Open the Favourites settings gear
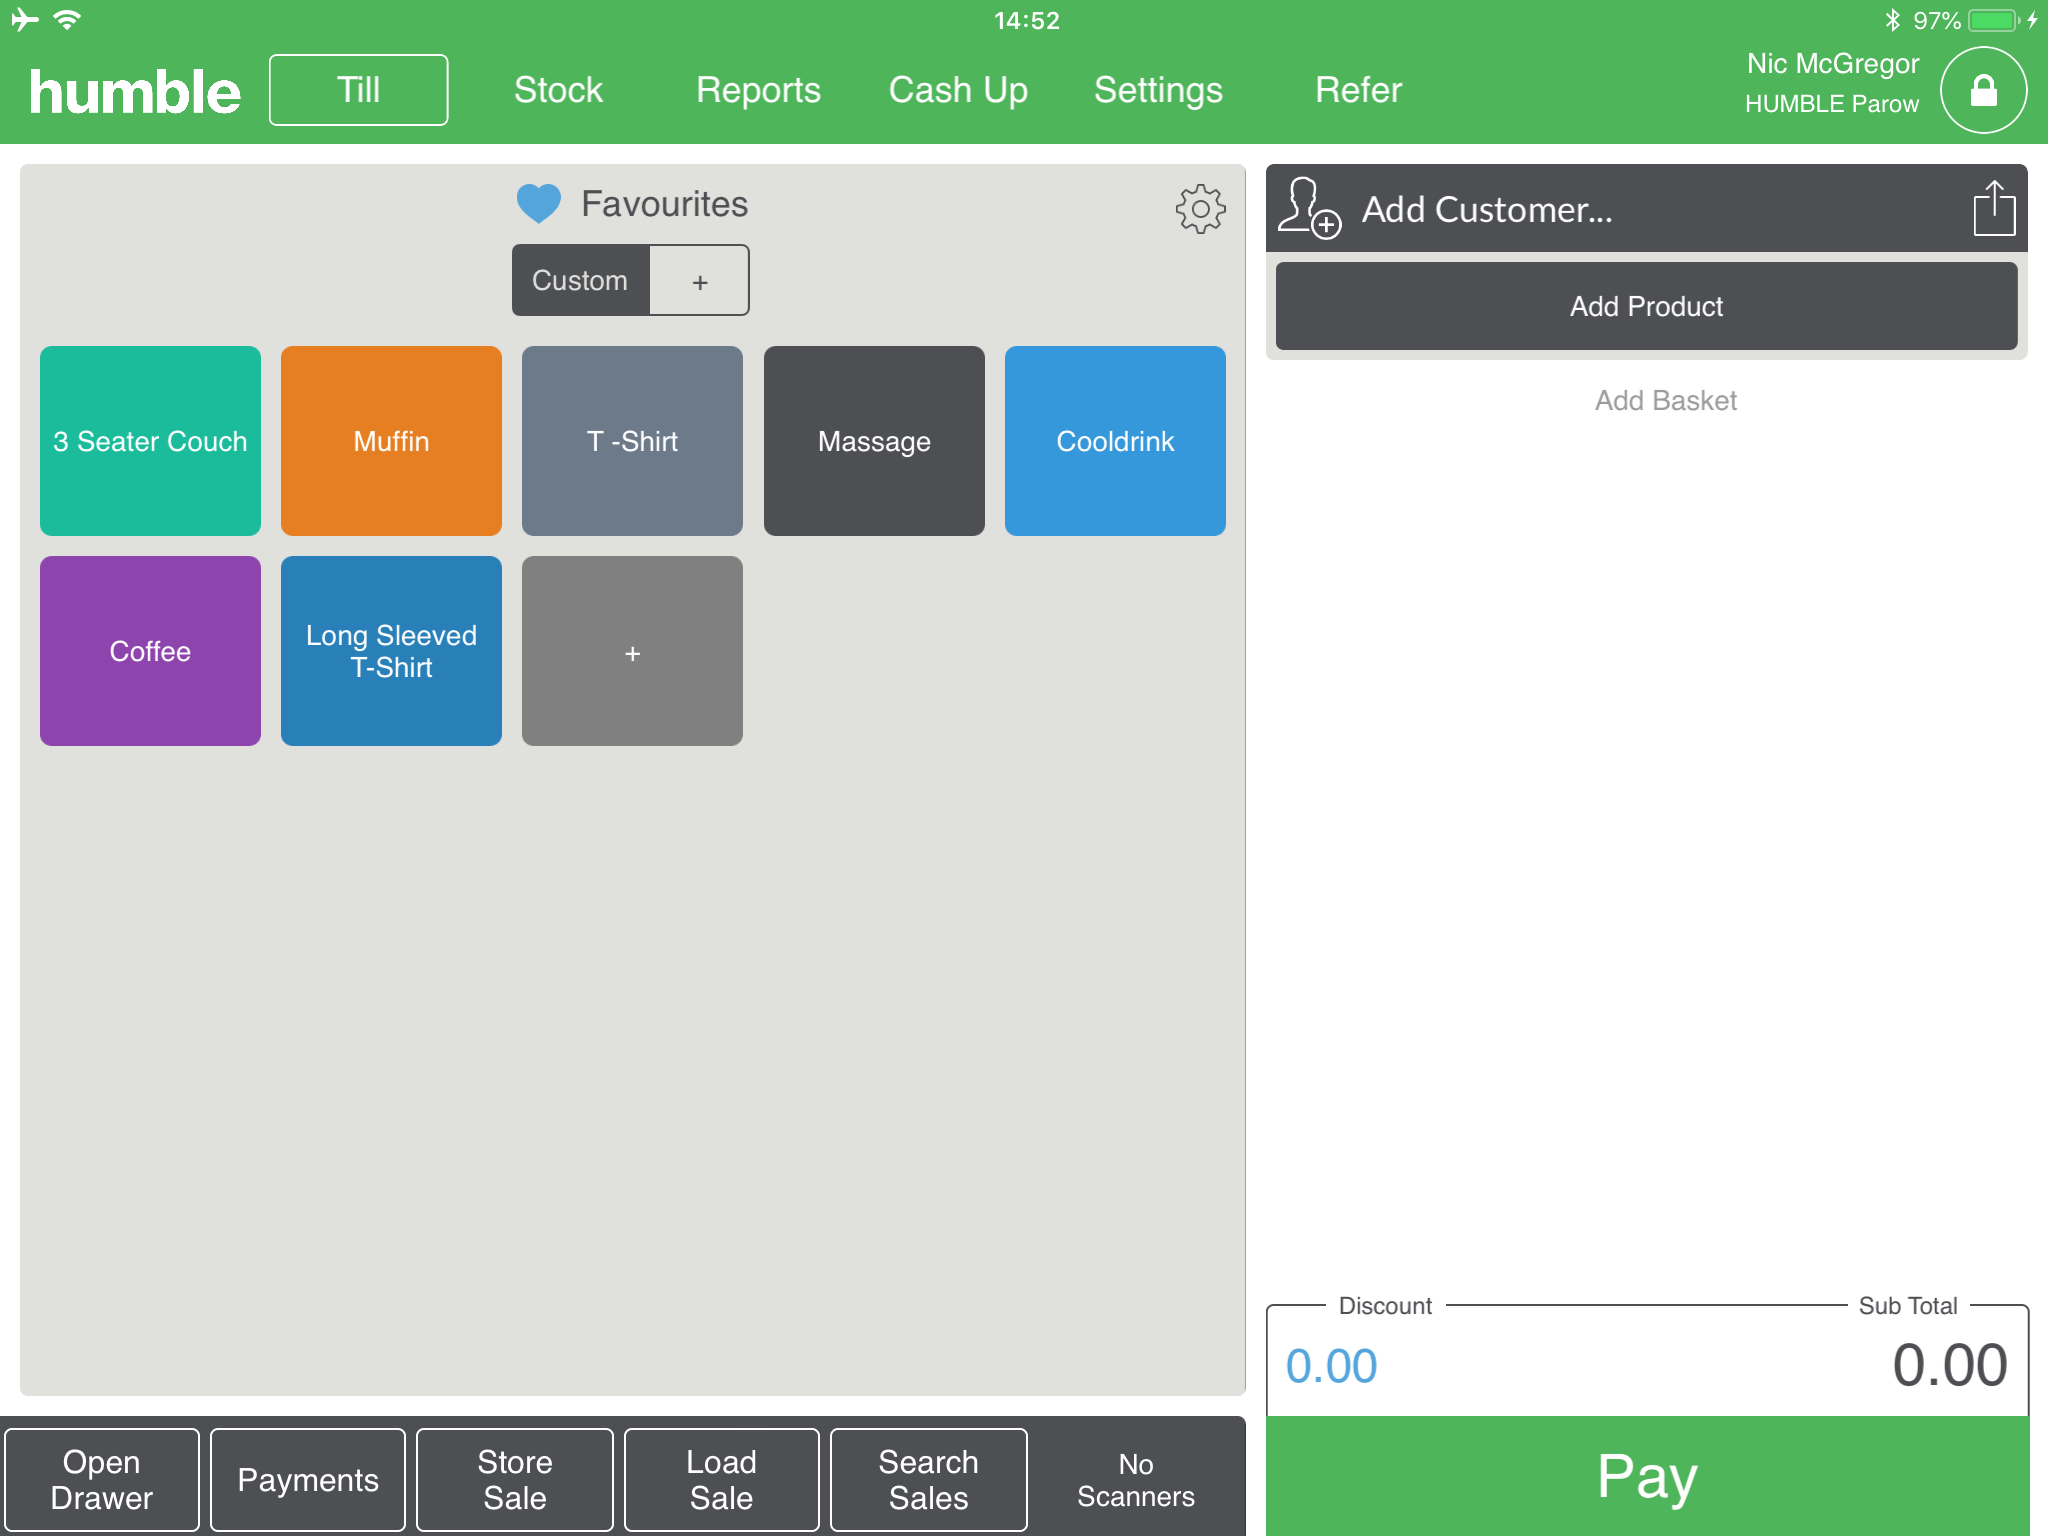The width and height of the screenshot is (2048, 1536). (x=1200, y=208)
